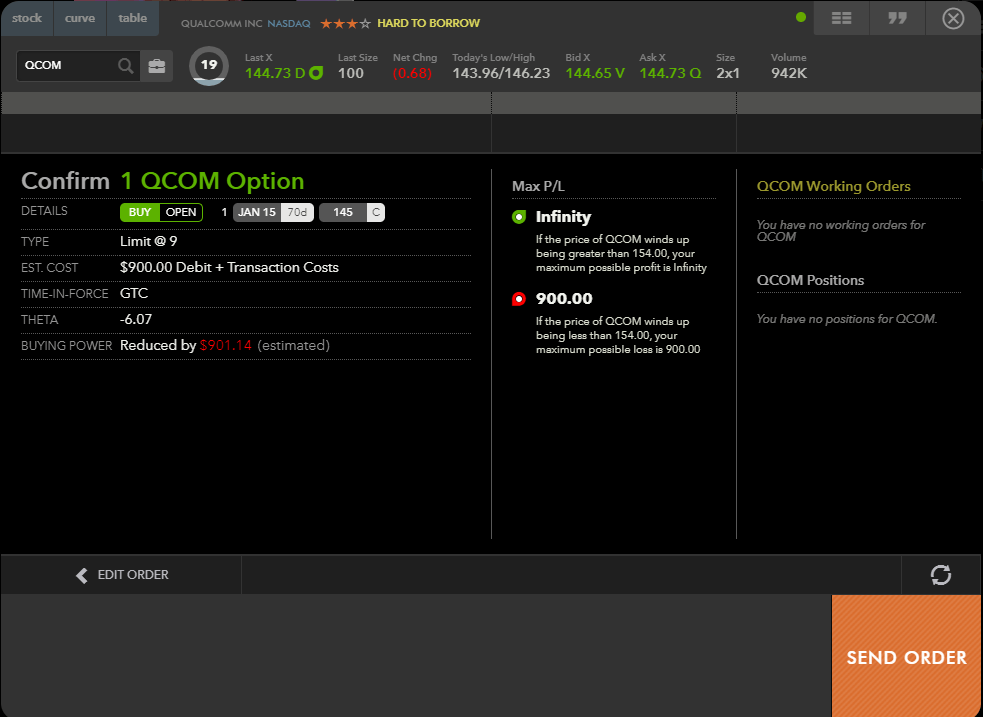Click the left chevron beside EDIT ORDER
Viewport: 983px width, 717px height.
[x=81, y=575]
